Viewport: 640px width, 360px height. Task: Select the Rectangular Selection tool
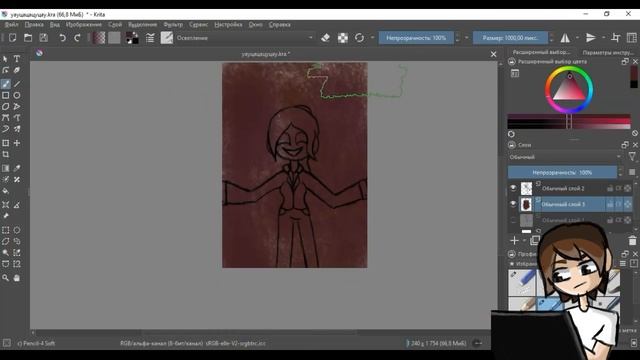tap(6, 230)
